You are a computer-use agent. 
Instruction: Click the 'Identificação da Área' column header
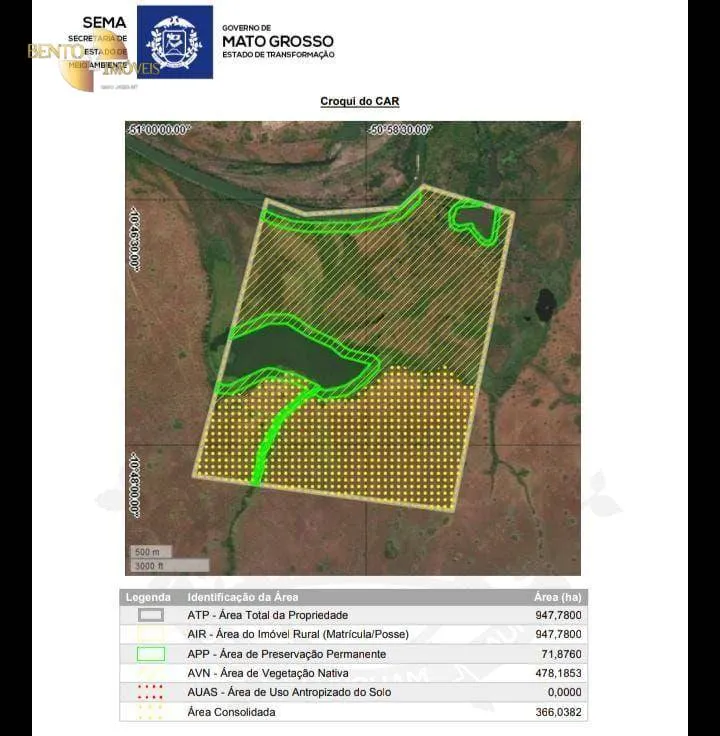point(243,597)
